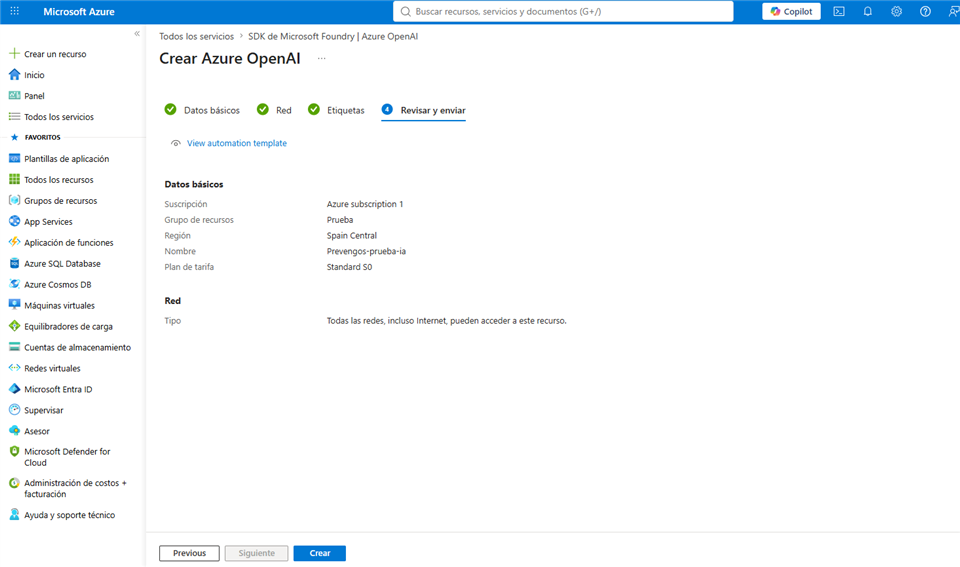Click the App Services icon

coord(14,221)
